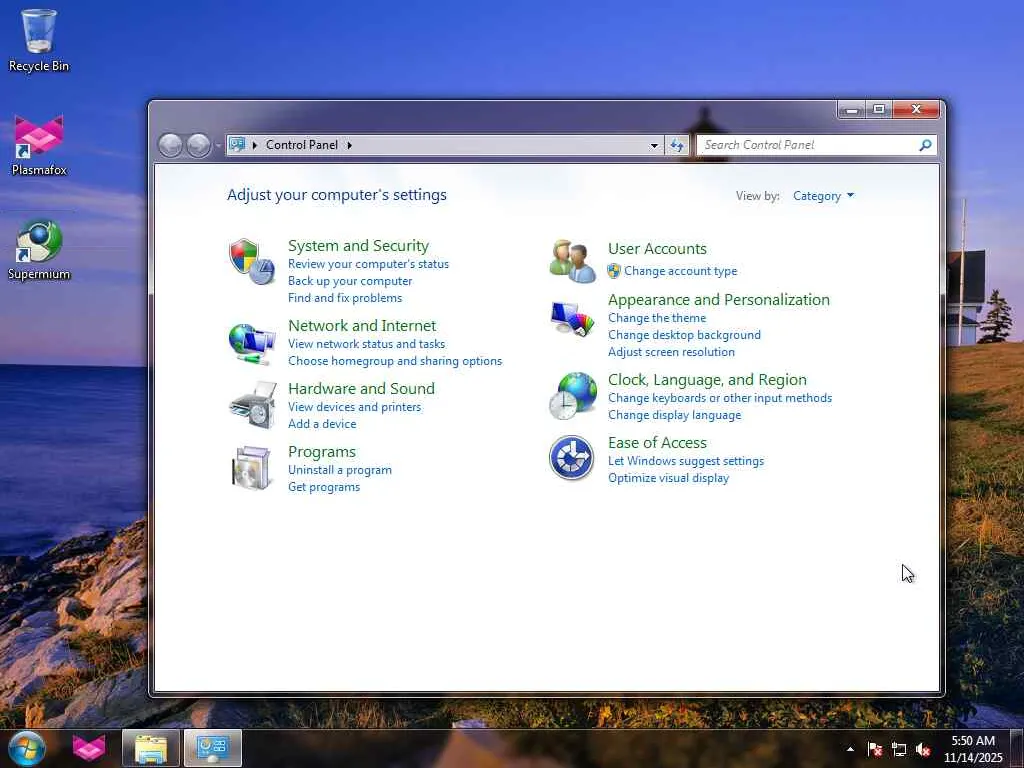The width and height of the screenshot is (1024, 768).
Task: Click Choose homegroup and sharing options
Action: pyautogui.click(x=395, y=360)
